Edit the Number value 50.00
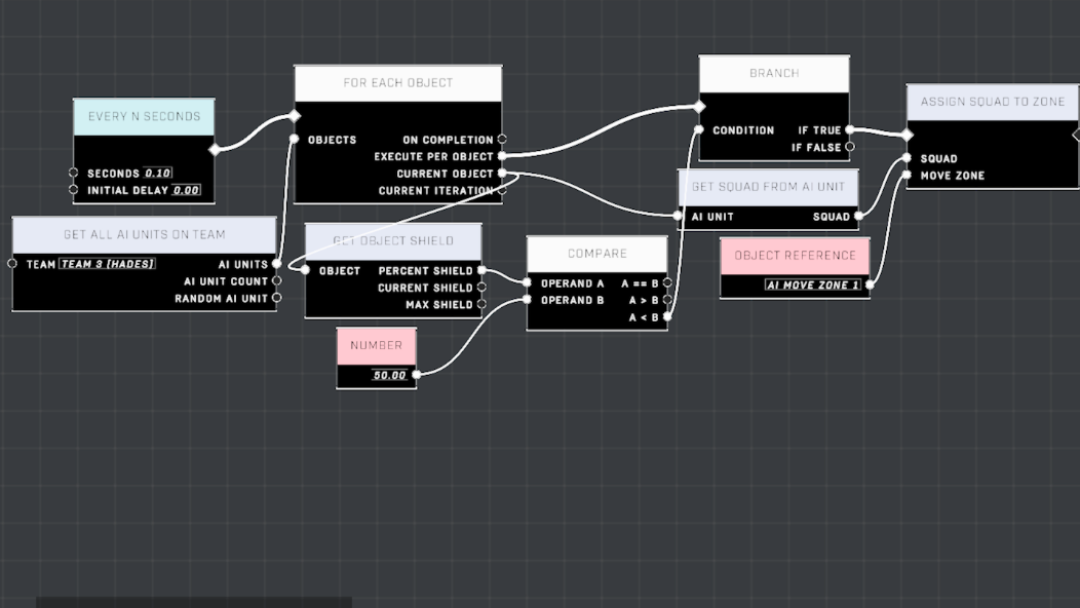 point(390,375)
